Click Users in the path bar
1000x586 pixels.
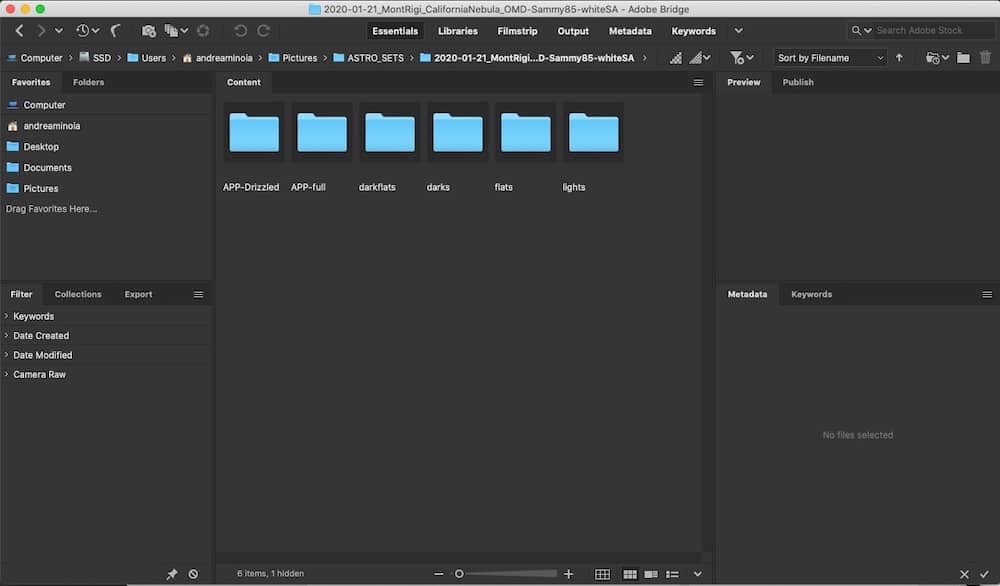(147, 58)
